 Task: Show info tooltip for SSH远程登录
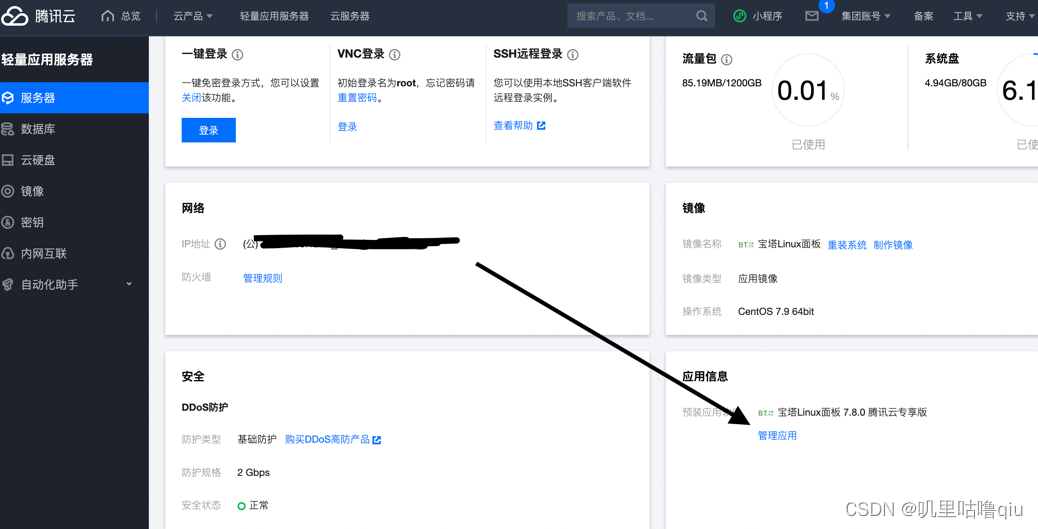pyautogui.click(x=573, y=54)
